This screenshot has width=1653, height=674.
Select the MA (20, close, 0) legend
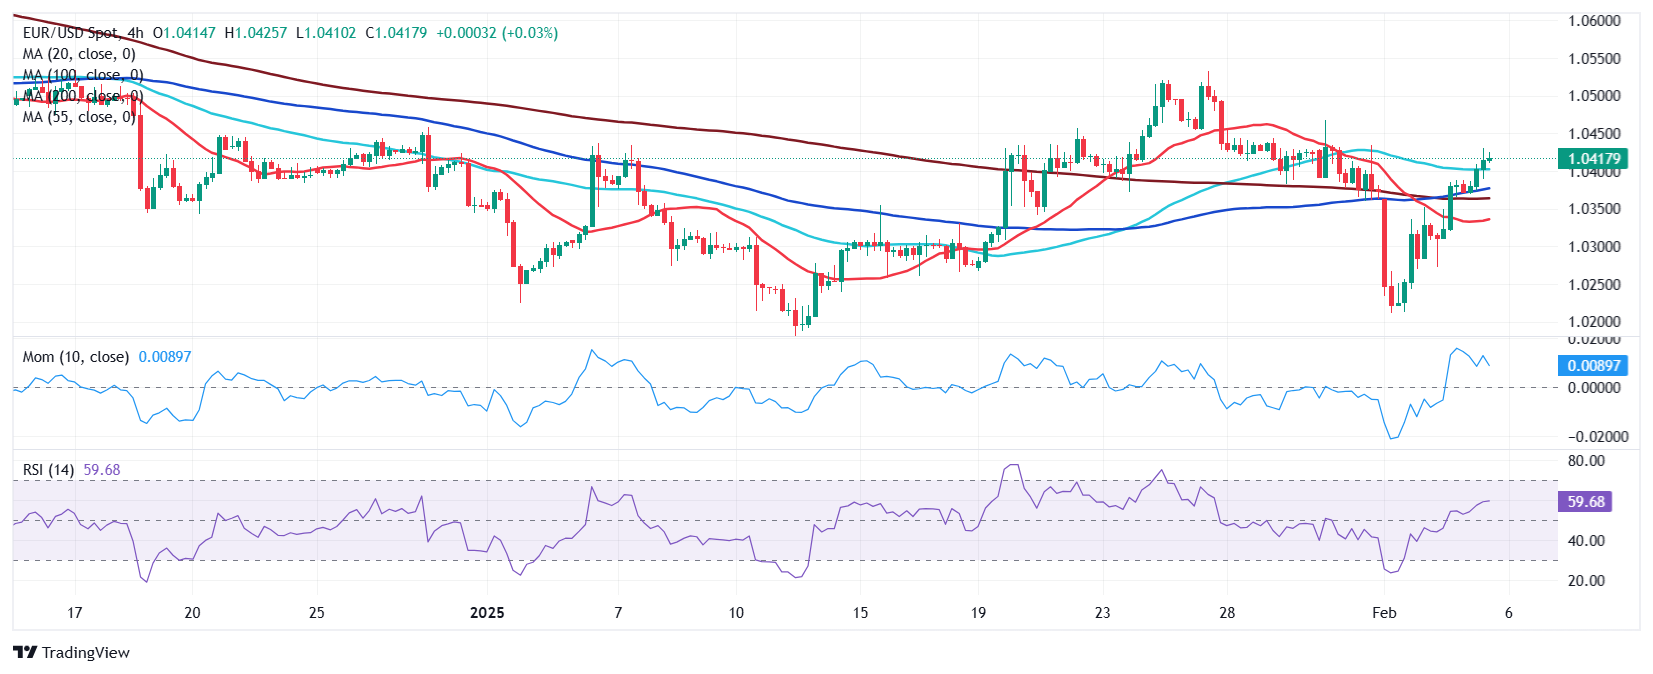[x=79, y=54]
